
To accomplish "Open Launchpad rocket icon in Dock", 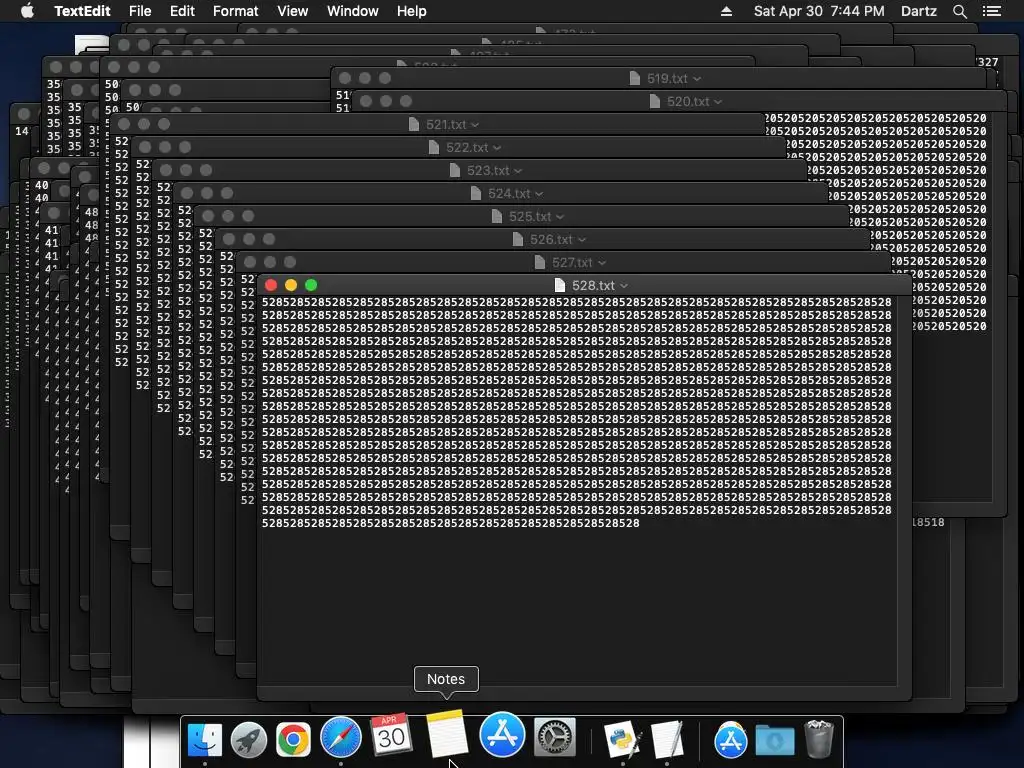I will pos(249,739).
